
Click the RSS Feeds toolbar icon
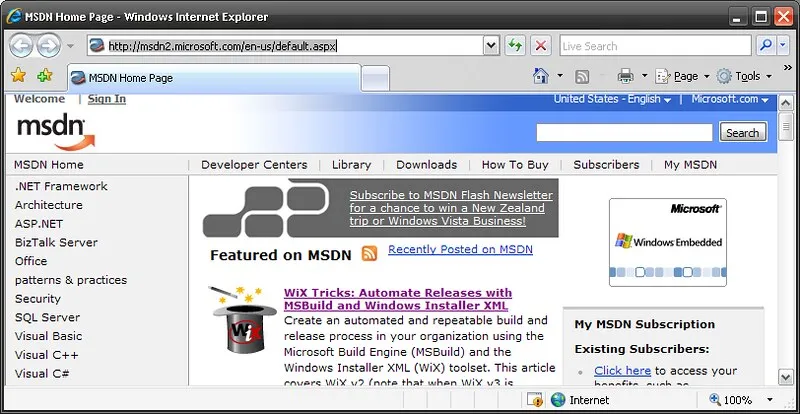click(582, 77)
